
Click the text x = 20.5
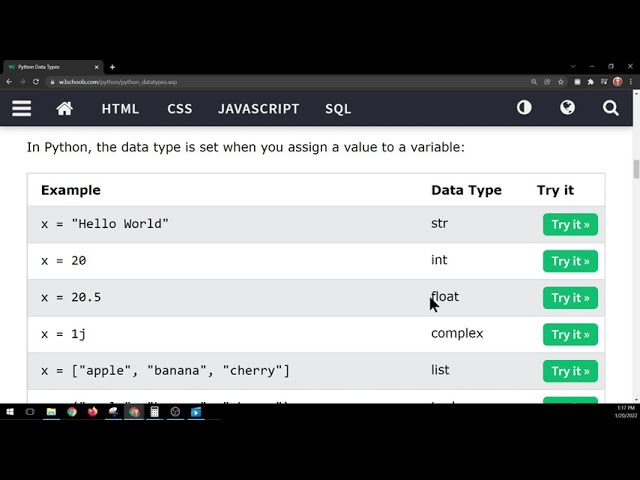tap(71, 297)
